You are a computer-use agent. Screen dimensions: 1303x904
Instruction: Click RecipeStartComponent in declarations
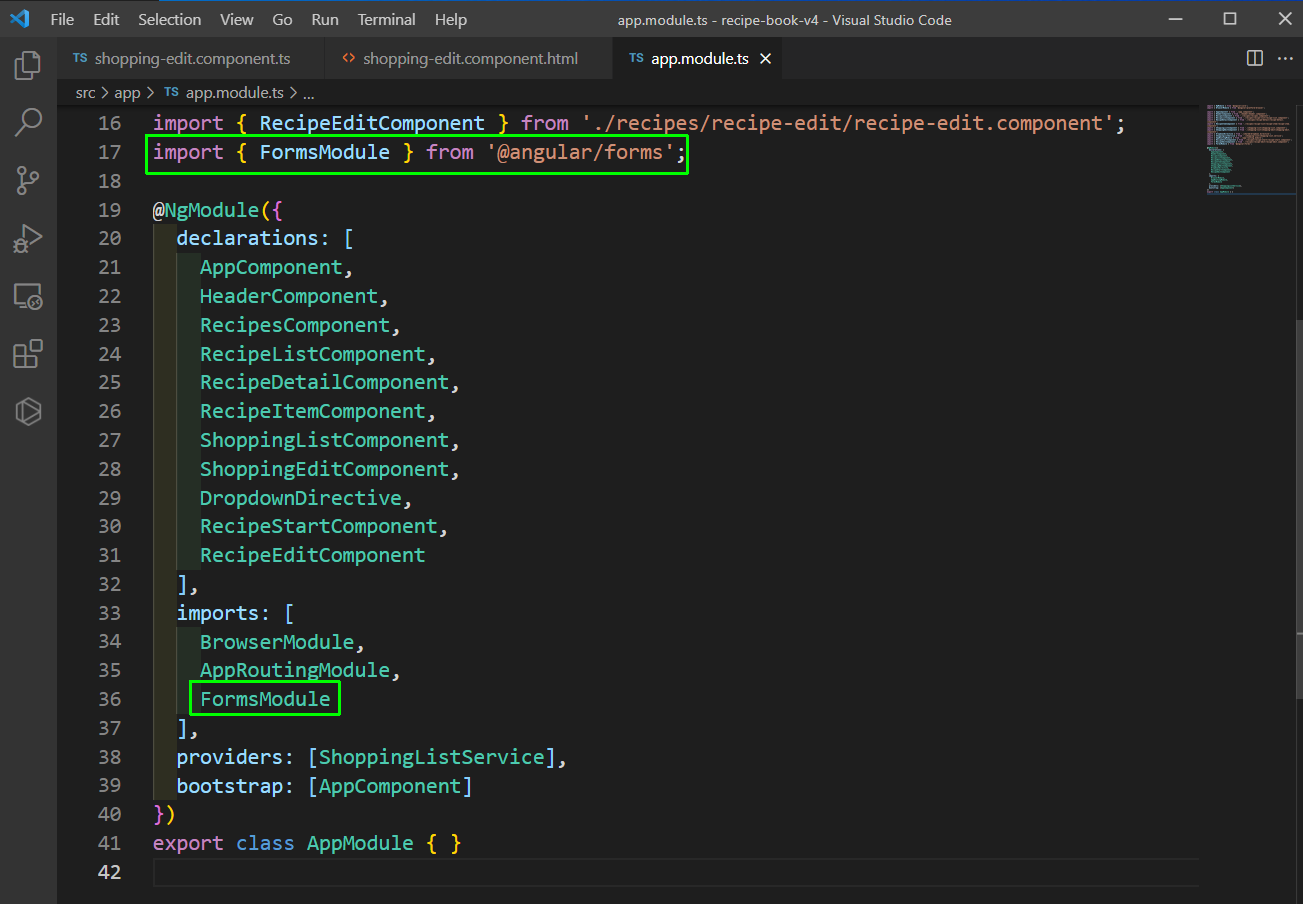click(319, 526)
